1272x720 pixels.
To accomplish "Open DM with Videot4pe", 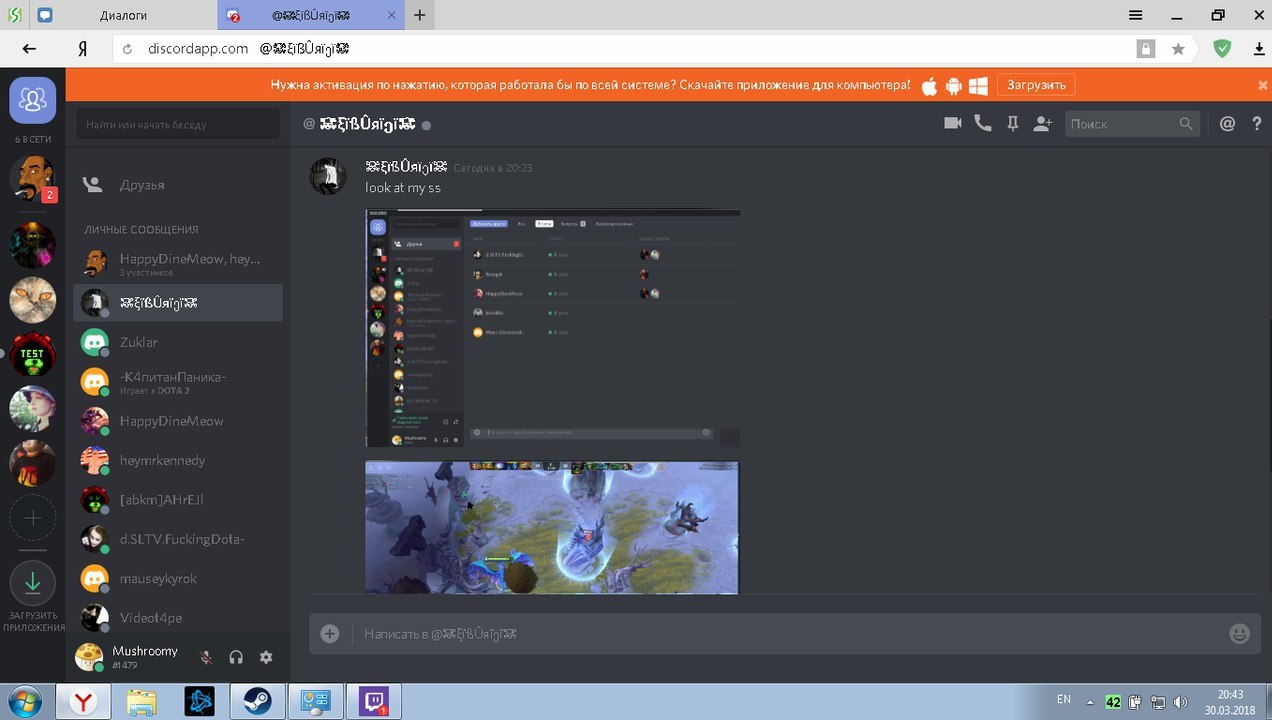I will (178, 618).
